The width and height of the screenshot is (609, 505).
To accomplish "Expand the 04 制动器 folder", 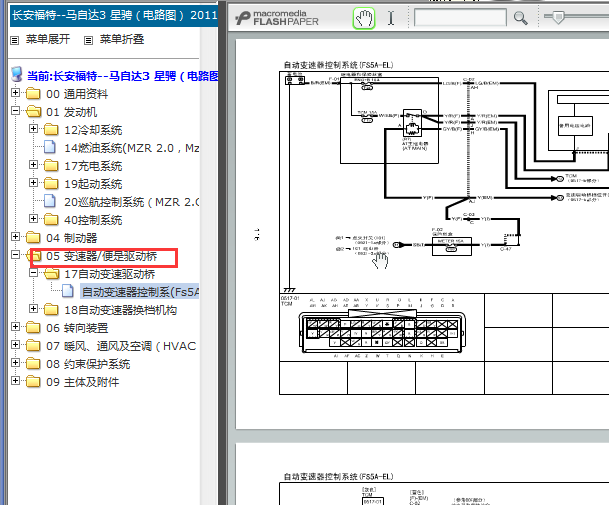I will coord(15,237).
